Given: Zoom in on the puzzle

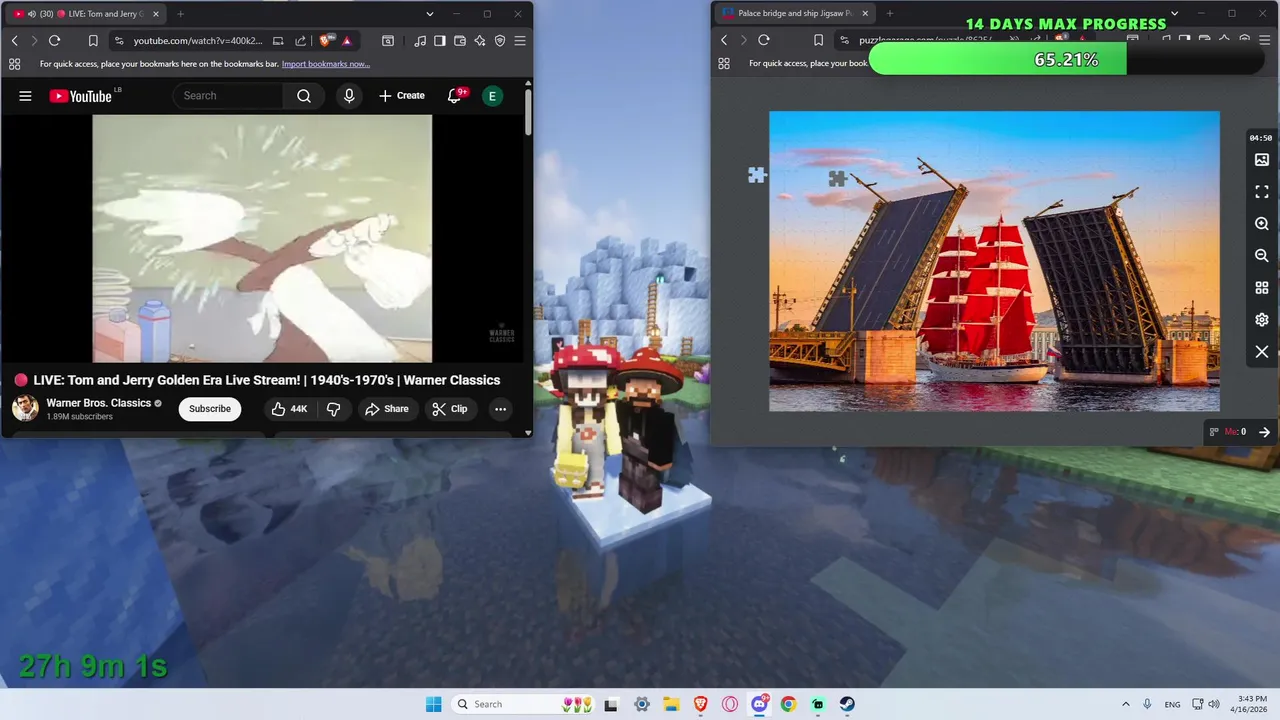Looking at the screenshot, I should coord(1262,224).
